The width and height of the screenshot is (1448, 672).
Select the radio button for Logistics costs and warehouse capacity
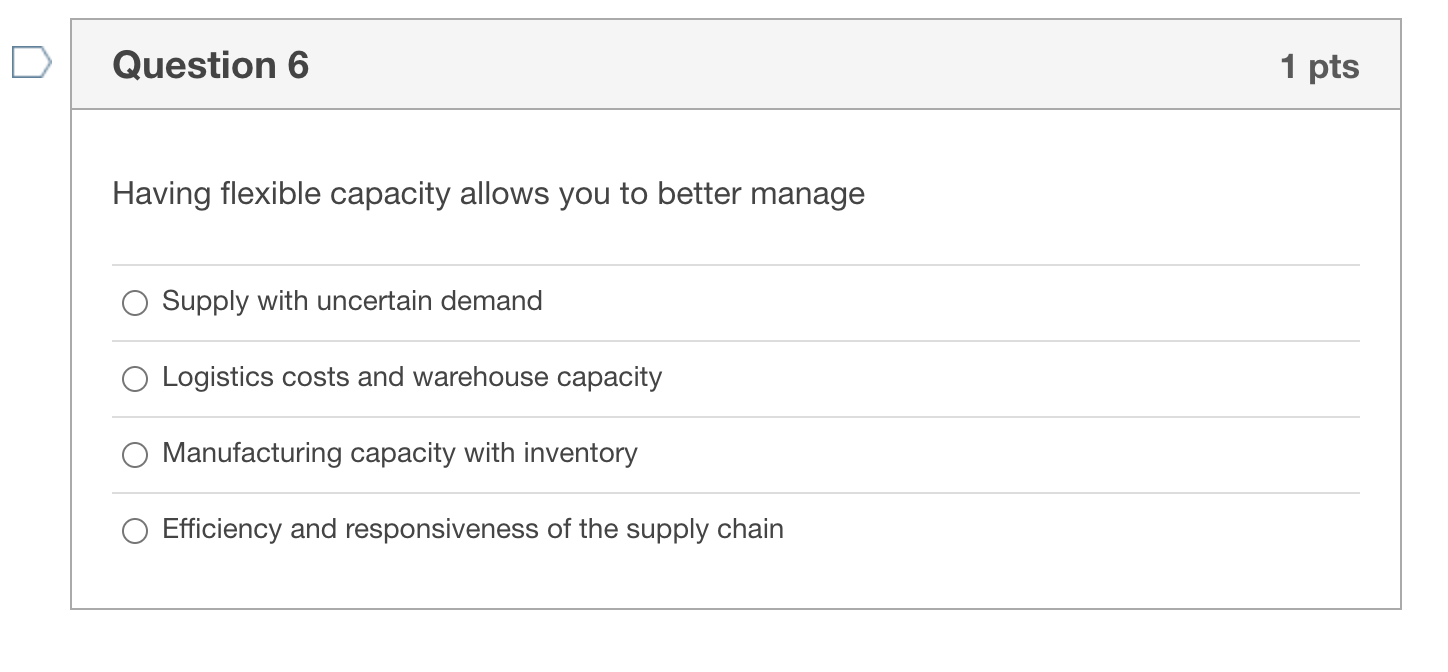135,378
